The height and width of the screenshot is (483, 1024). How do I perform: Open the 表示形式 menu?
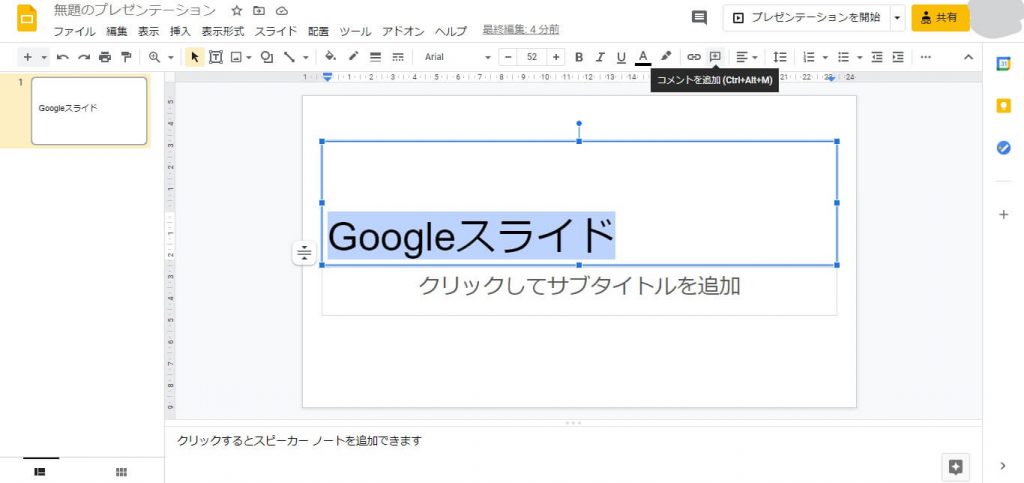[223, 31]
